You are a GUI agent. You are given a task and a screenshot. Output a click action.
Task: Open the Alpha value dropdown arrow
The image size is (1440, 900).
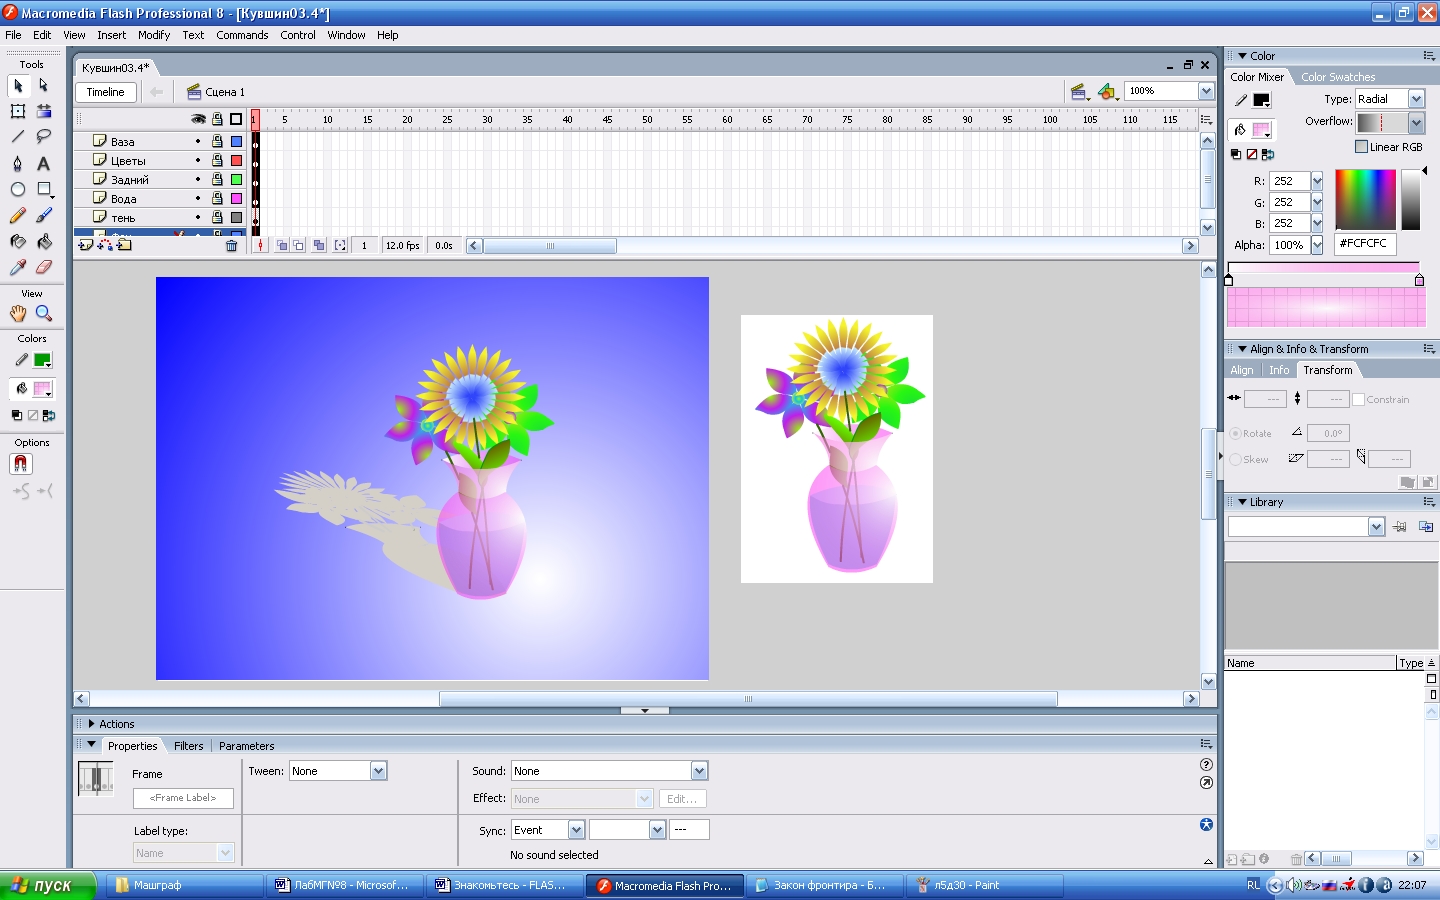point(1317,245)
